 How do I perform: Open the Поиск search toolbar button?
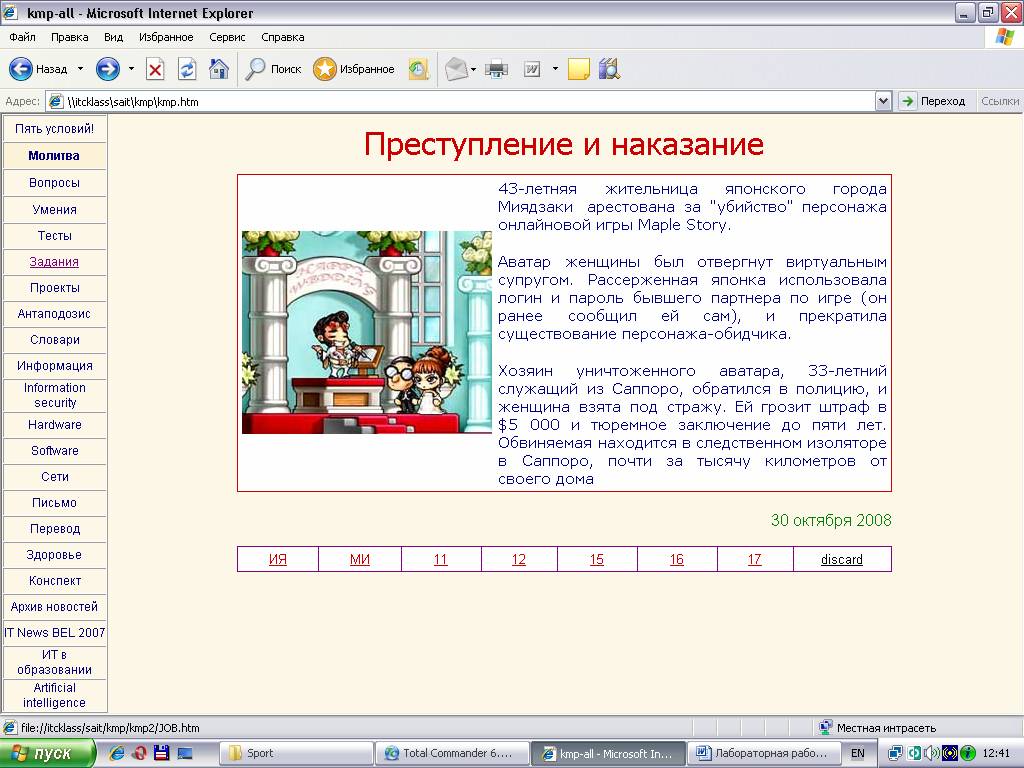click(x=274, y=69)
